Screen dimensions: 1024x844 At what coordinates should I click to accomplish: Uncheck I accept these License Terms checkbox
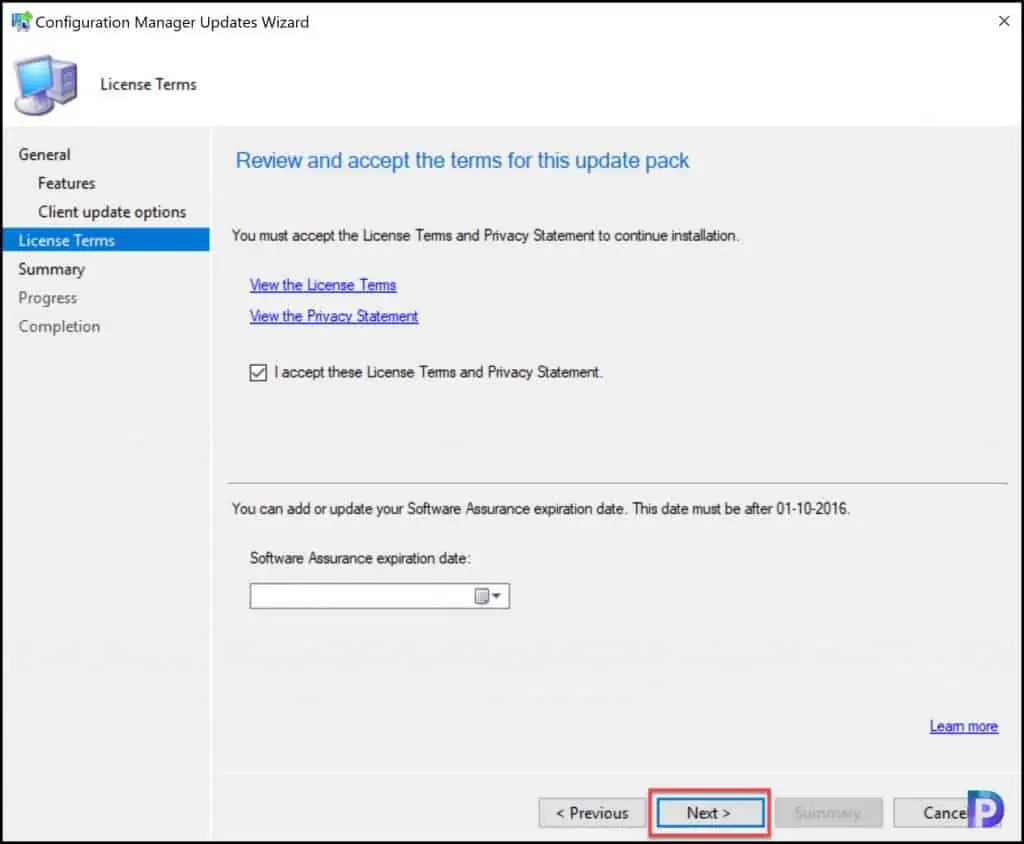pyautogui.click(x=258, y=372)
